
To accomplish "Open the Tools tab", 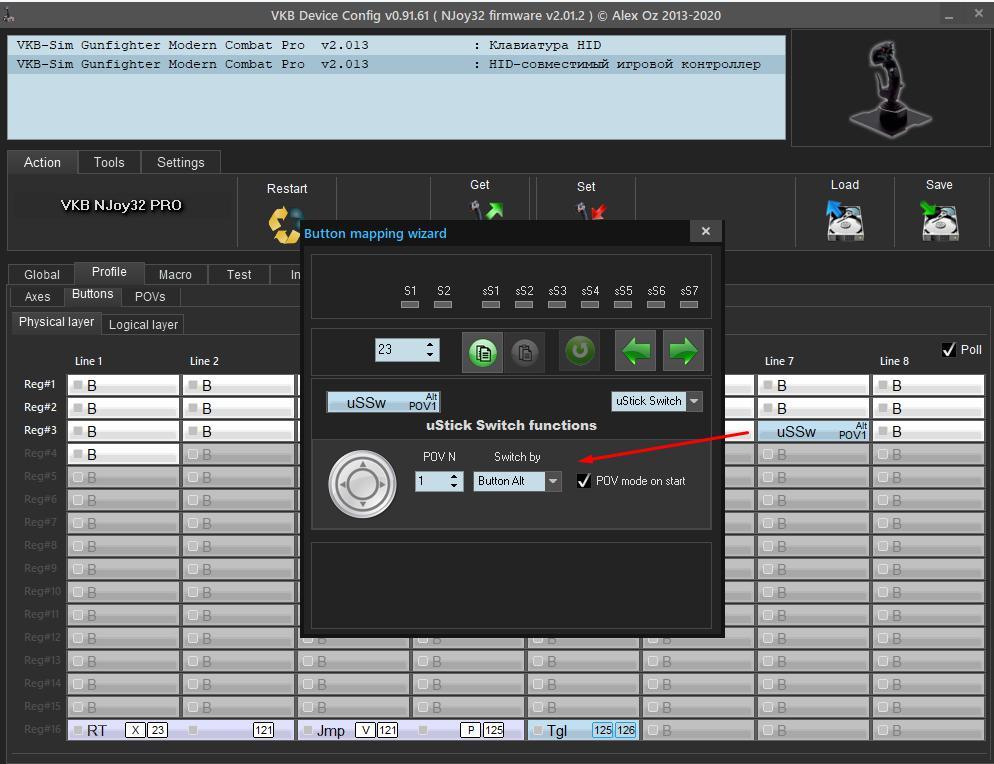I will coord(109,162).
